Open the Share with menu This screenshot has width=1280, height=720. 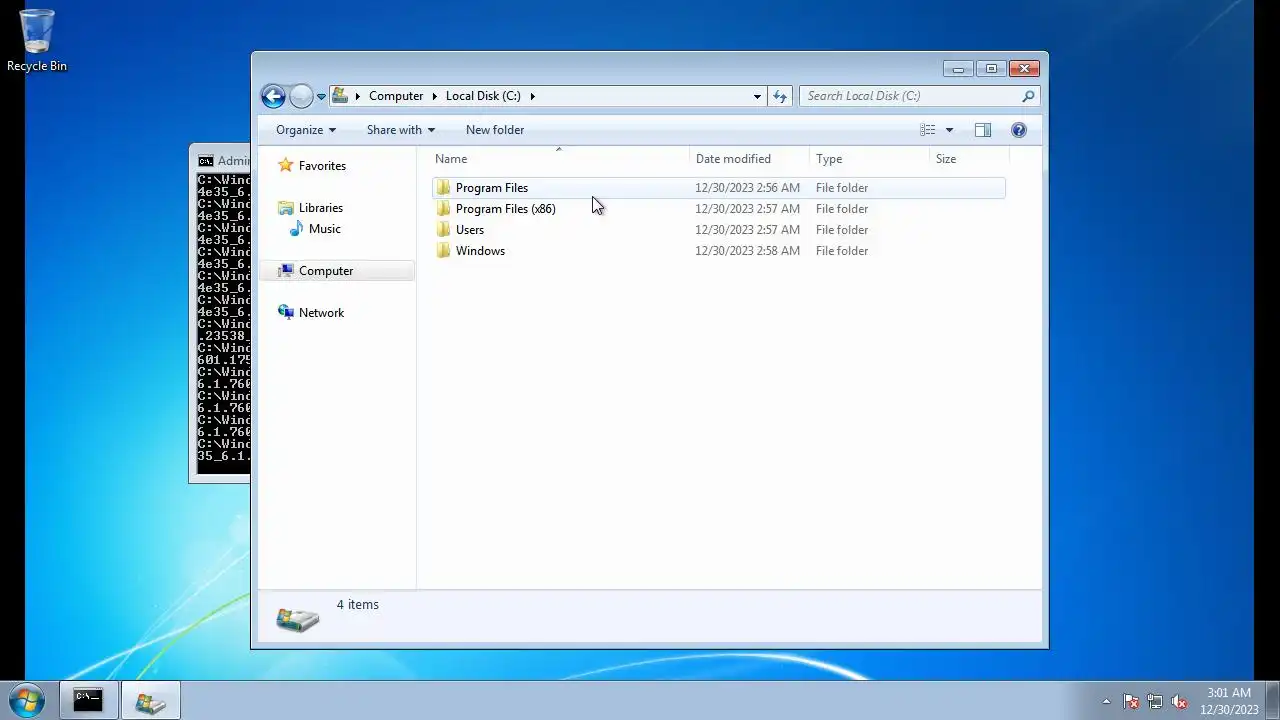[x=400, y=130]
